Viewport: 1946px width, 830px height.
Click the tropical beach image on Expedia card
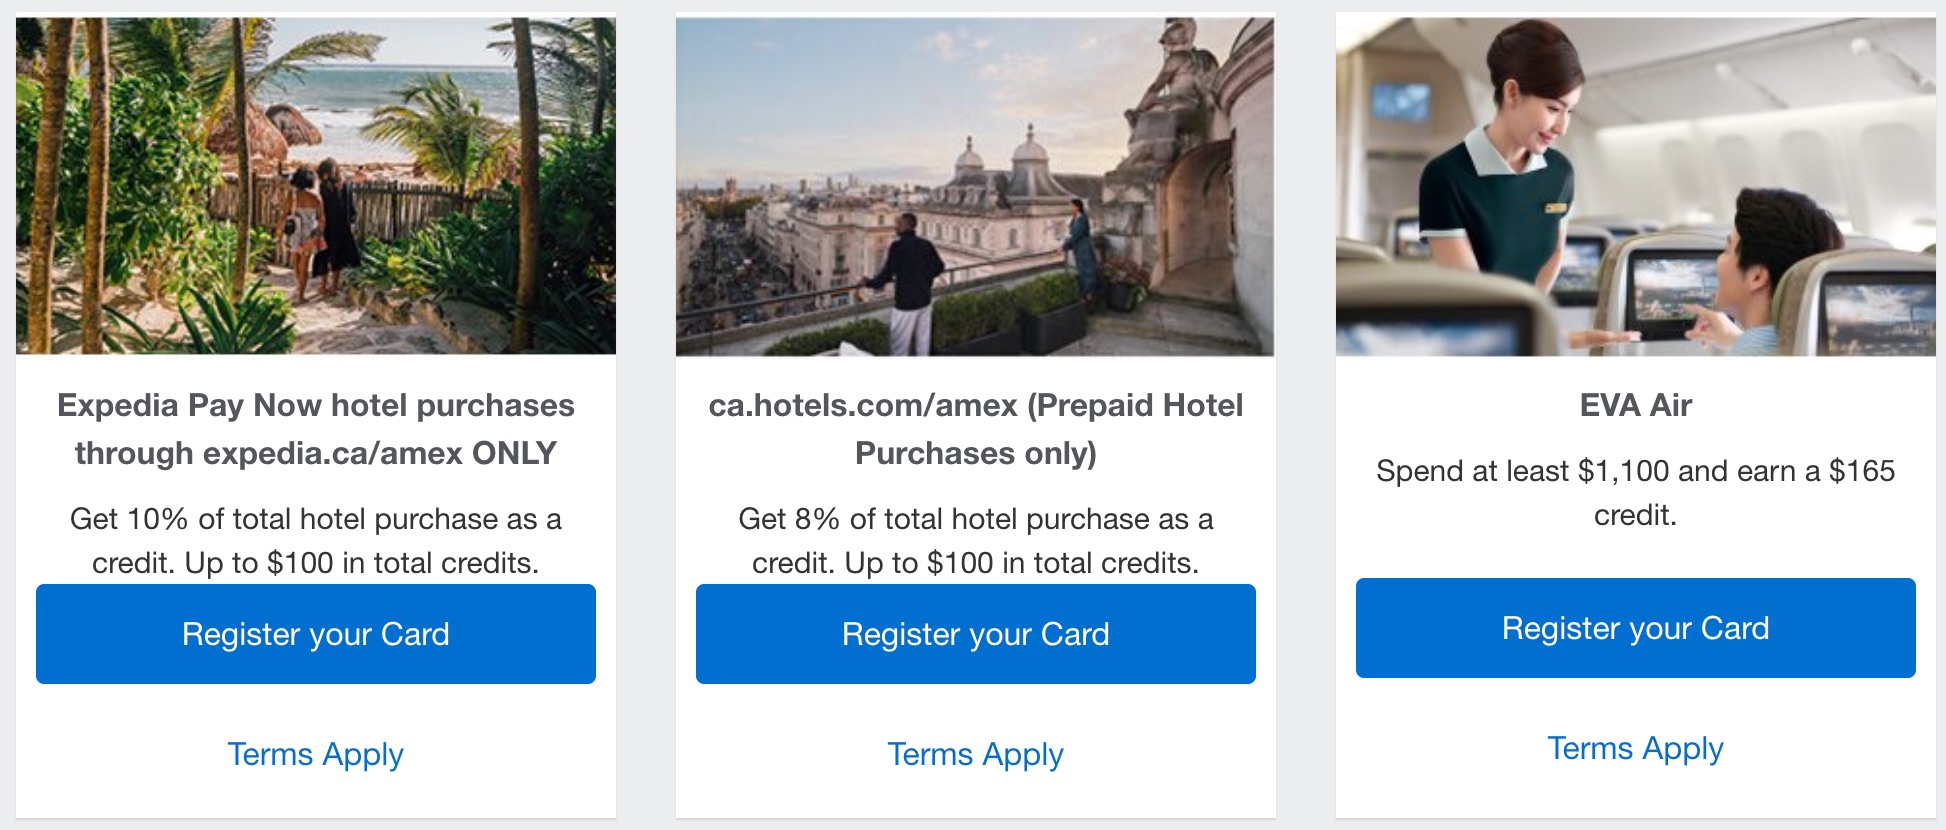[x=315, y=182]
